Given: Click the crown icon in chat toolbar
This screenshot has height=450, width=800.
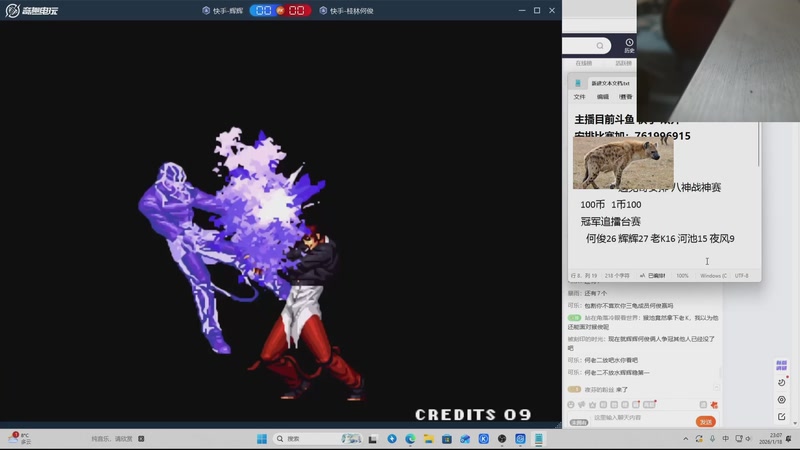Looking at the screenshot, I should [592, 405].
